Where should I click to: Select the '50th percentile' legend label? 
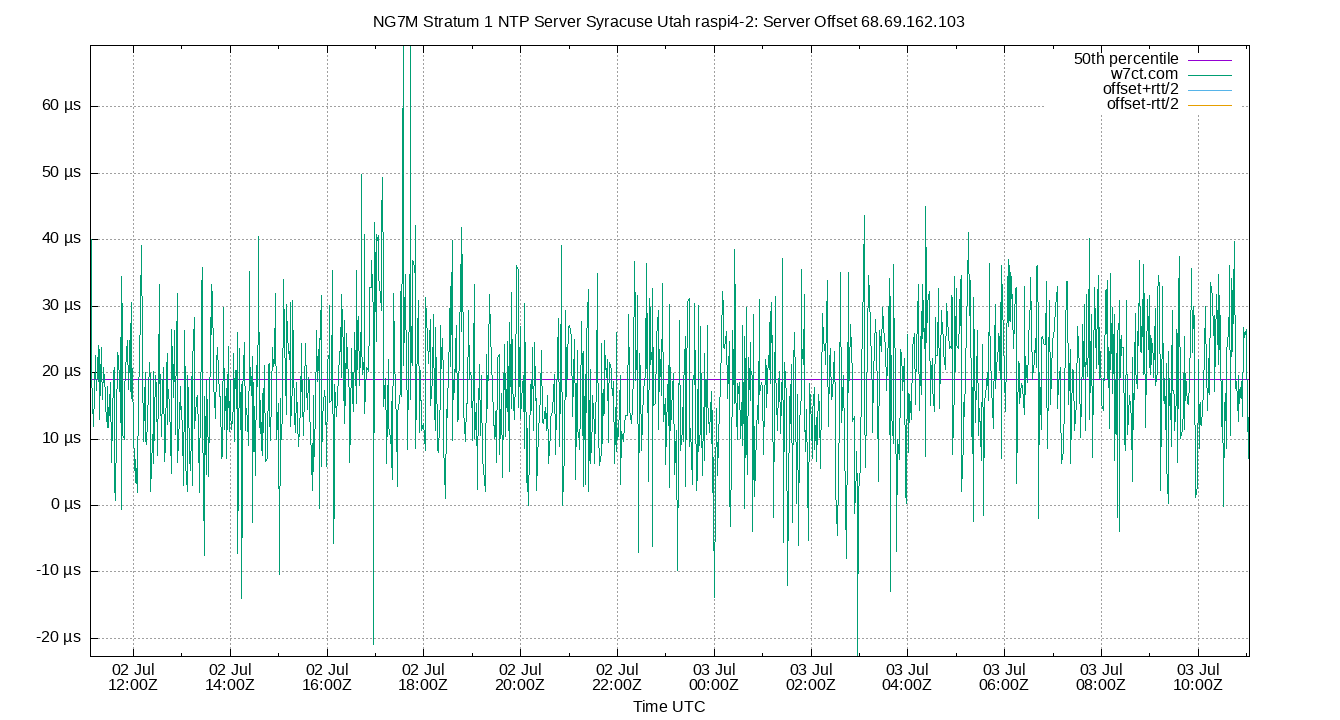[1126, 59]
